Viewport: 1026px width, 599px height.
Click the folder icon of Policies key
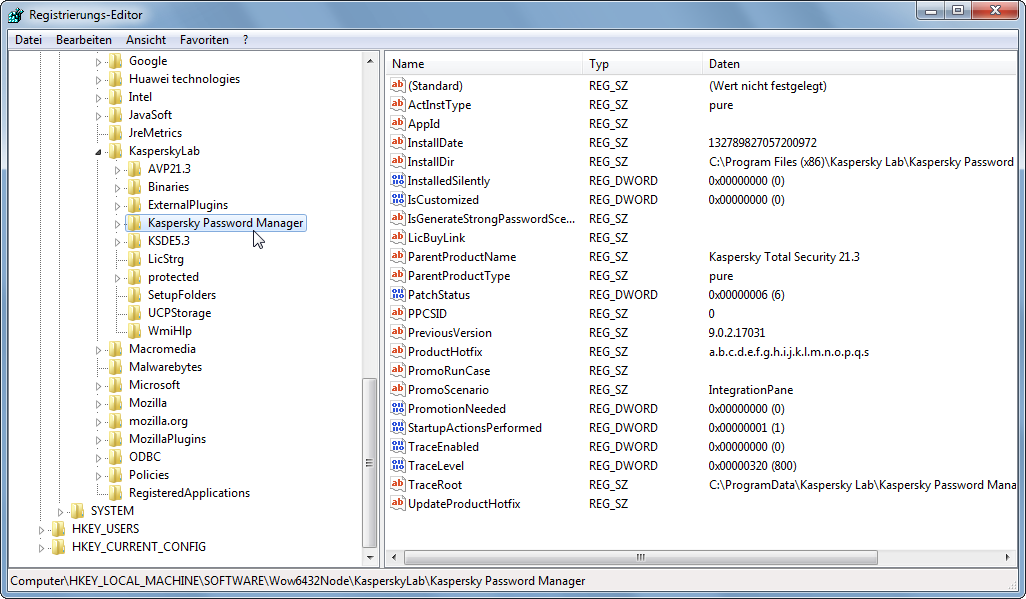click(115, 475)
